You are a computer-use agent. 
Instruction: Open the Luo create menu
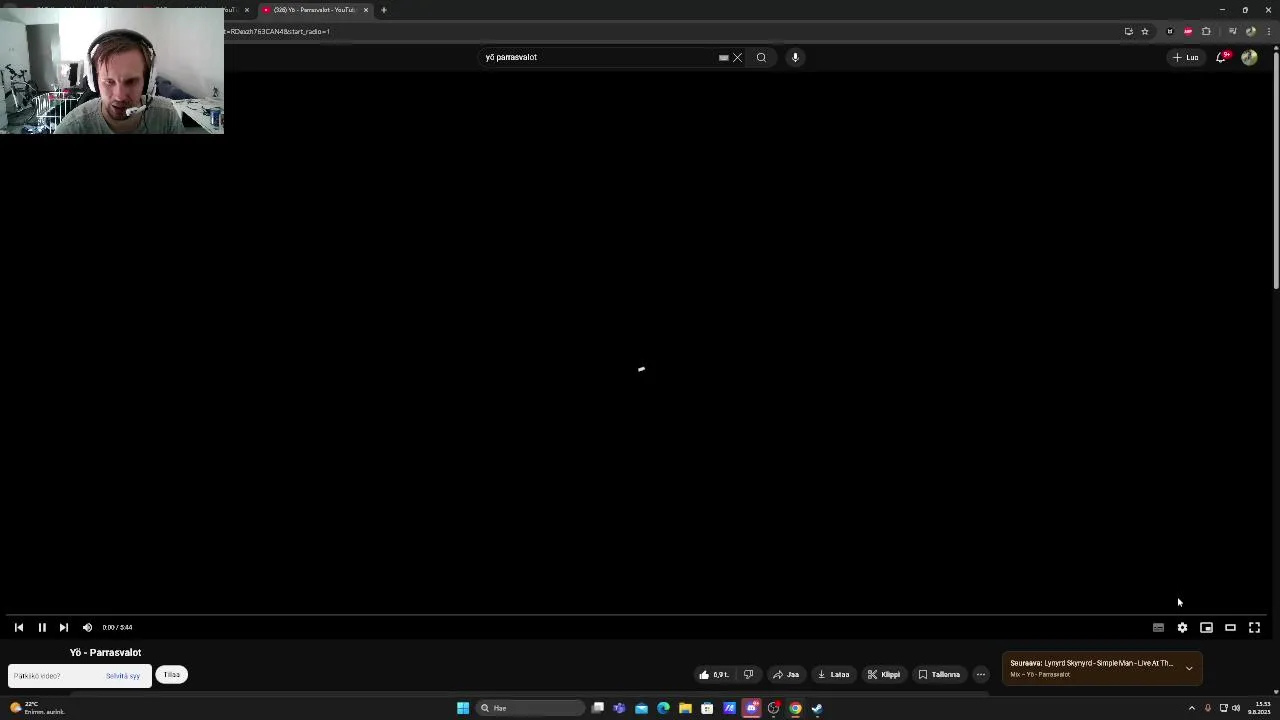pos(1186,57)
